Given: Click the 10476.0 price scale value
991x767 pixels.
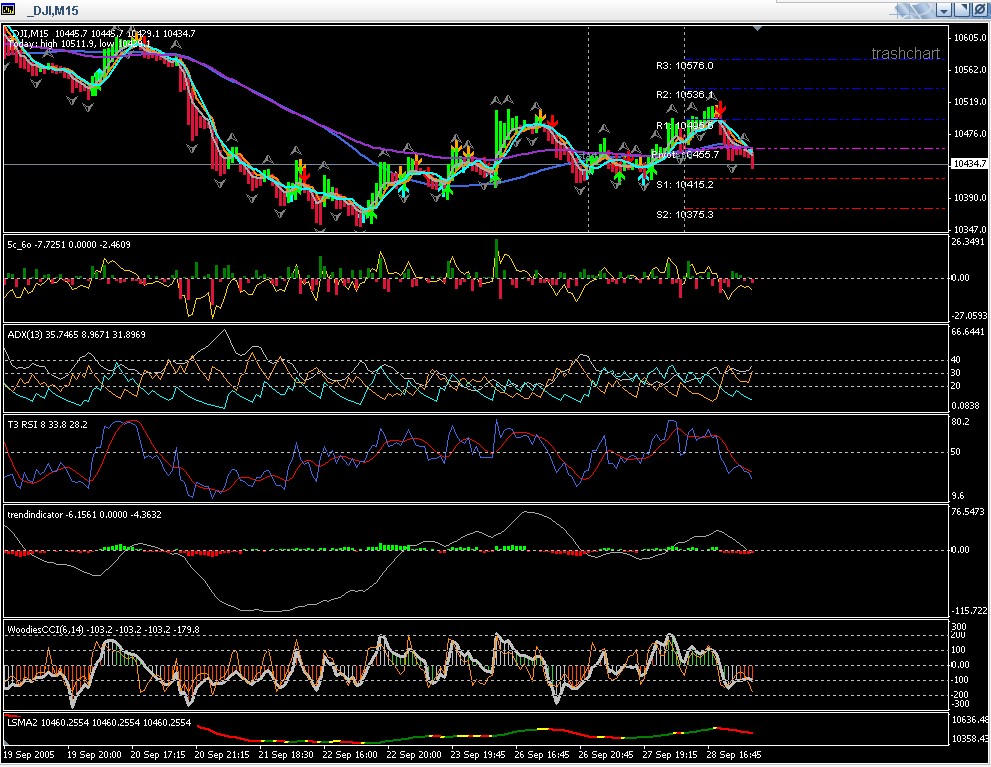Looking at the screenshot, I should 970,134.
